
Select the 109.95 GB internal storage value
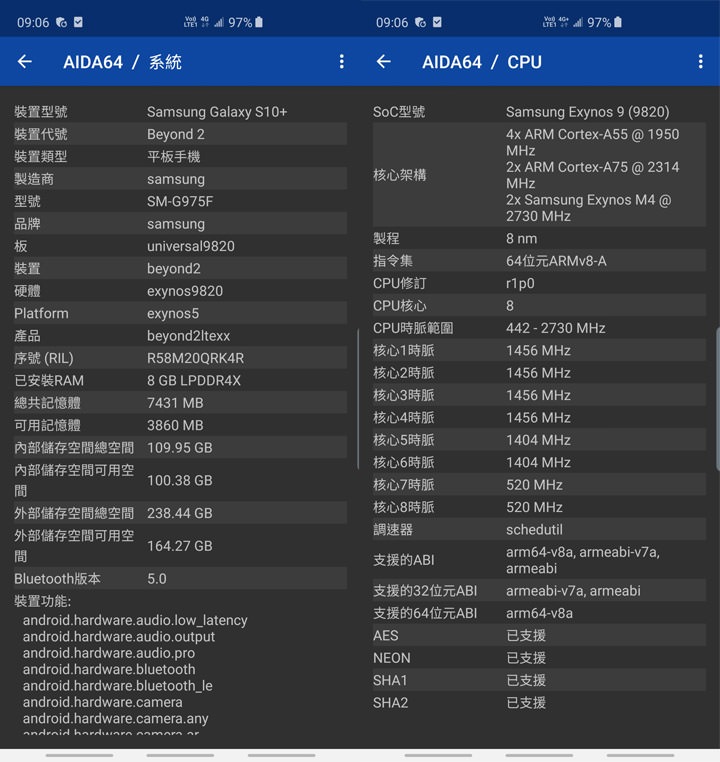click(180, 448)
